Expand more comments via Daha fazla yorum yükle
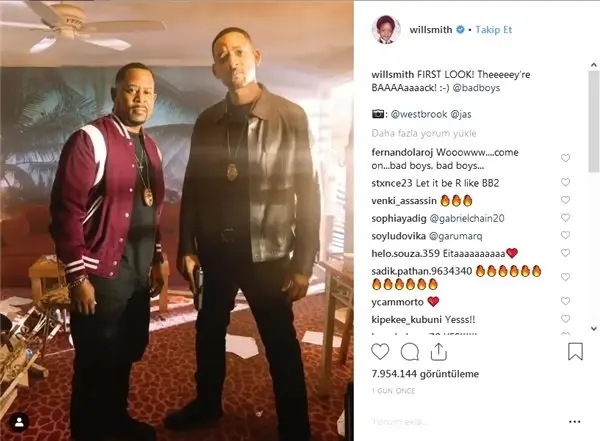The height and width of the screenshot is (441, 600). 424,133
